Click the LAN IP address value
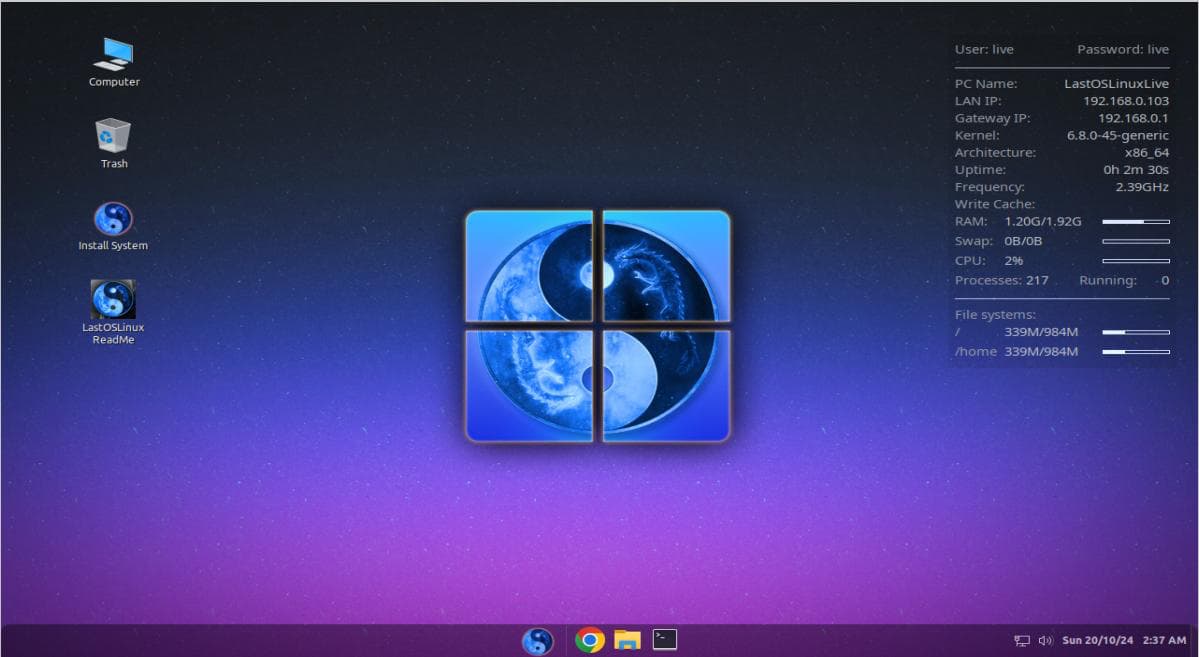The image size is (1199, 657). pos(1125,101)
